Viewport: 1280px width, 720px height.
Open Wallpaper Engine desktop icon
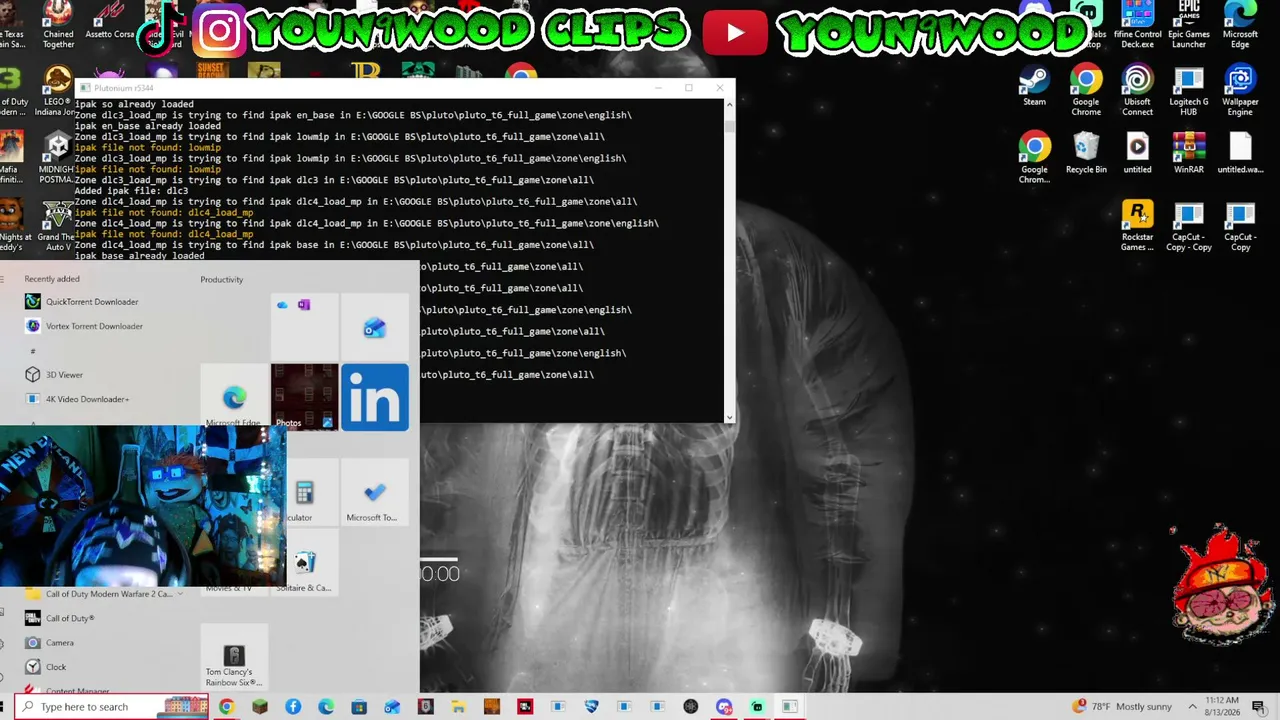1240,91
